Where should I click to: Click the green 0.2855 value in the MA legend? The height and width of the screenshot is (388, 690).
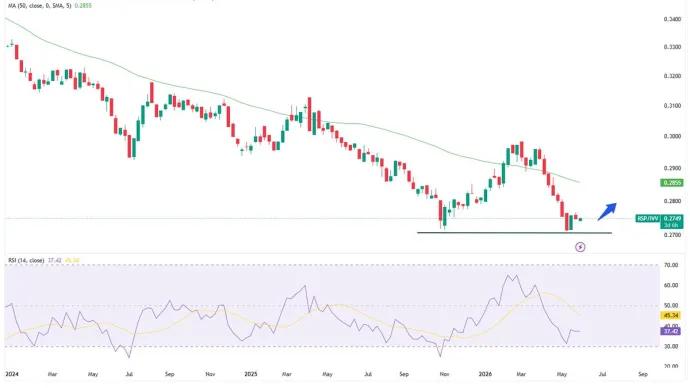83,6
